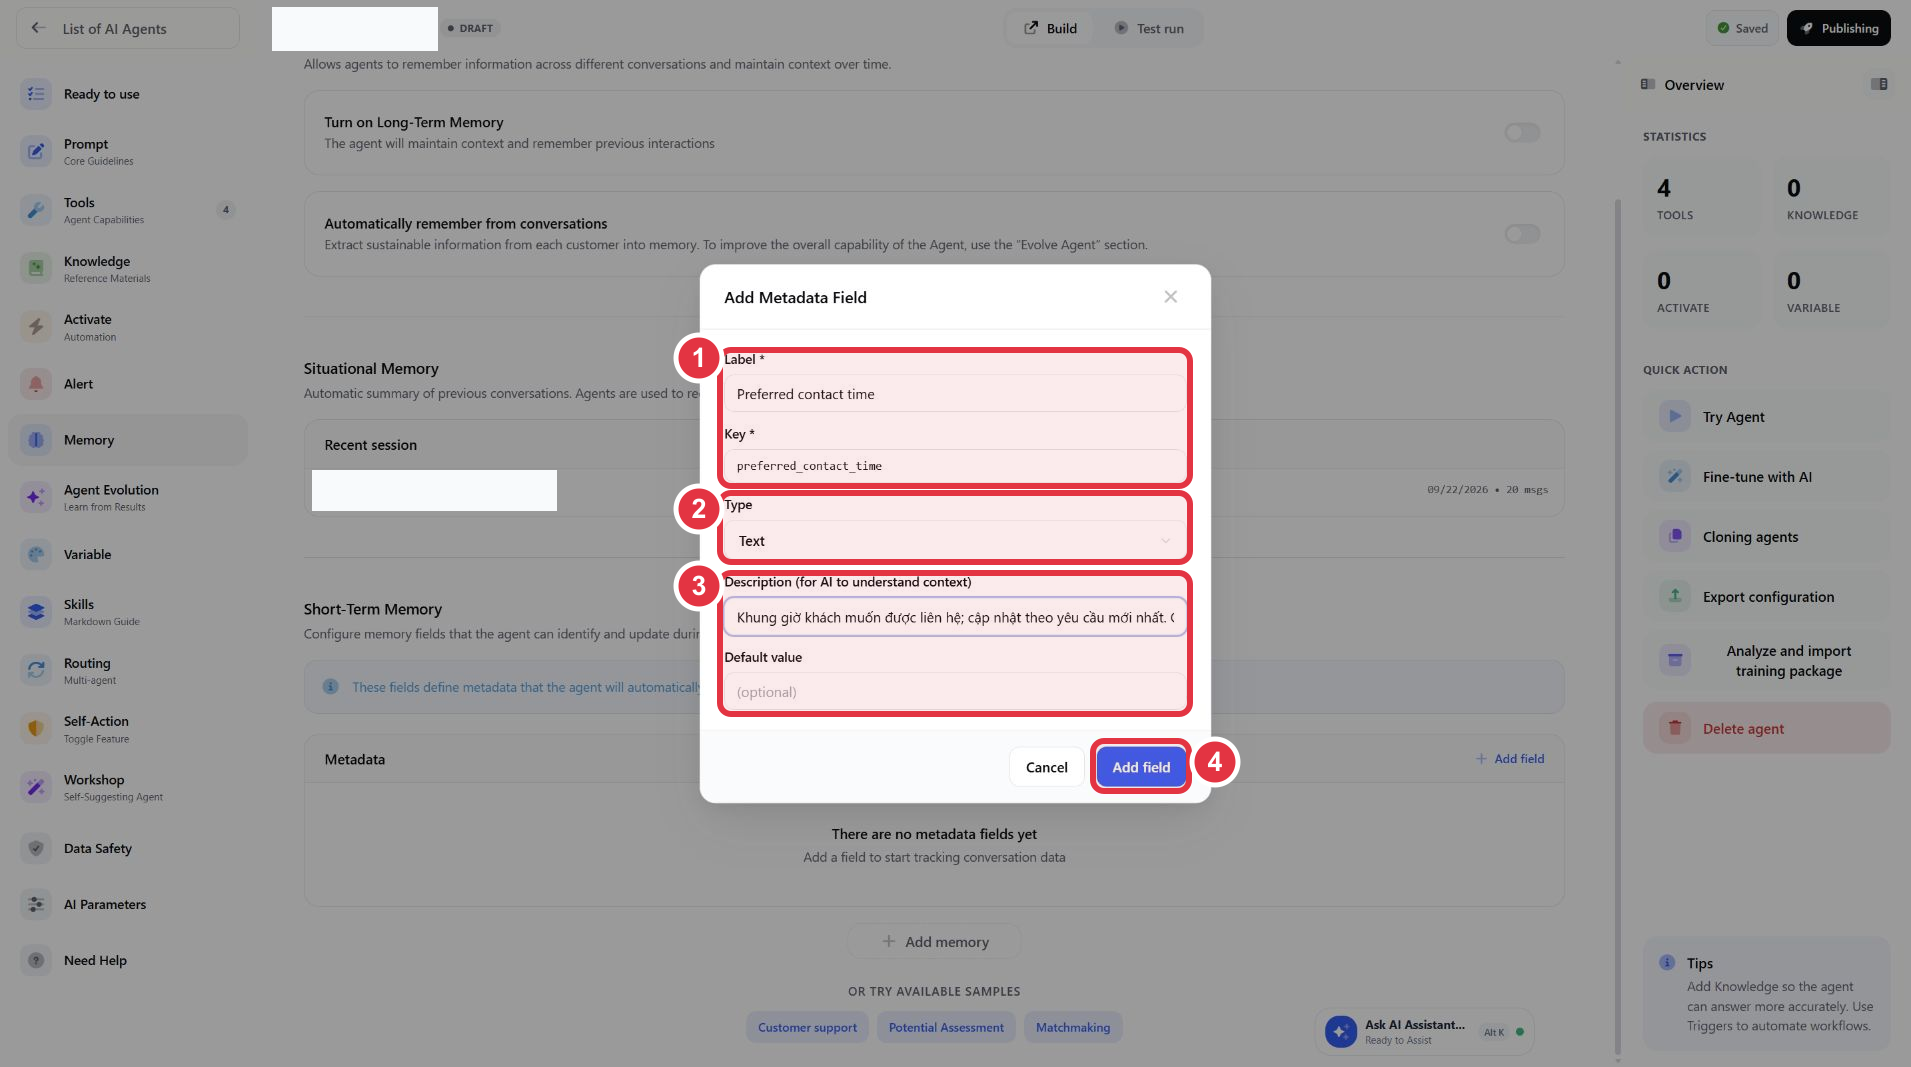1911x1067 pixels.
Task: Click the right panel vertical scrollbar
Action: coord(1618,626)
